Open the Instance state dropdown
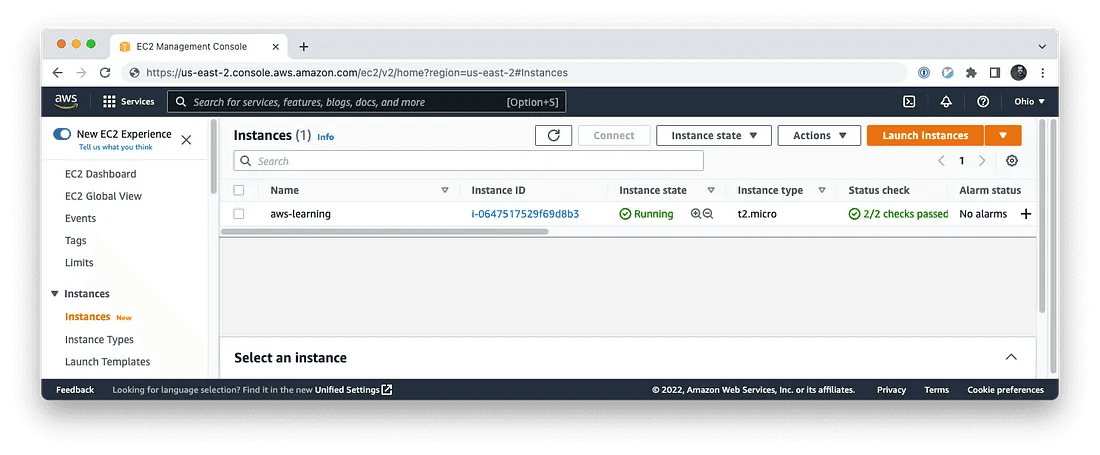1100x455 pixels. (713, 135)
